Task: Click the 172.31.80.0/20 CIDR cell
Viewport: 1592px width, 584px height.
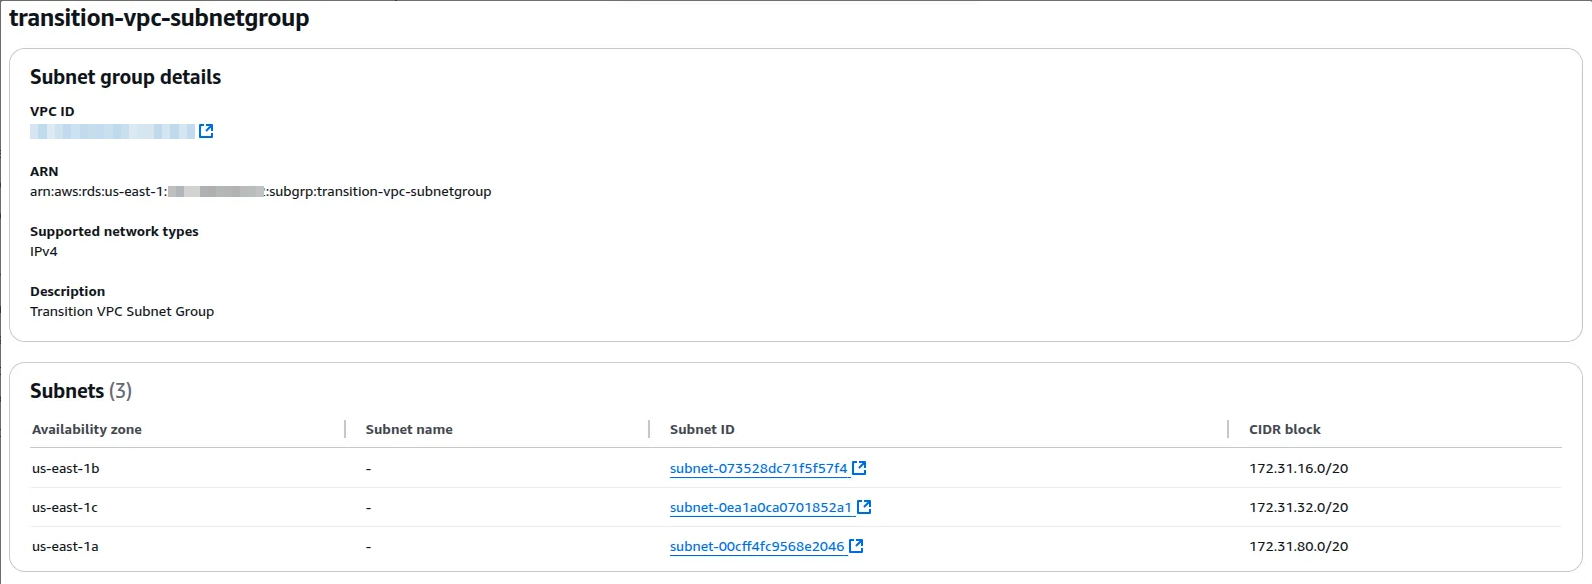Action: pos(1298,546)
